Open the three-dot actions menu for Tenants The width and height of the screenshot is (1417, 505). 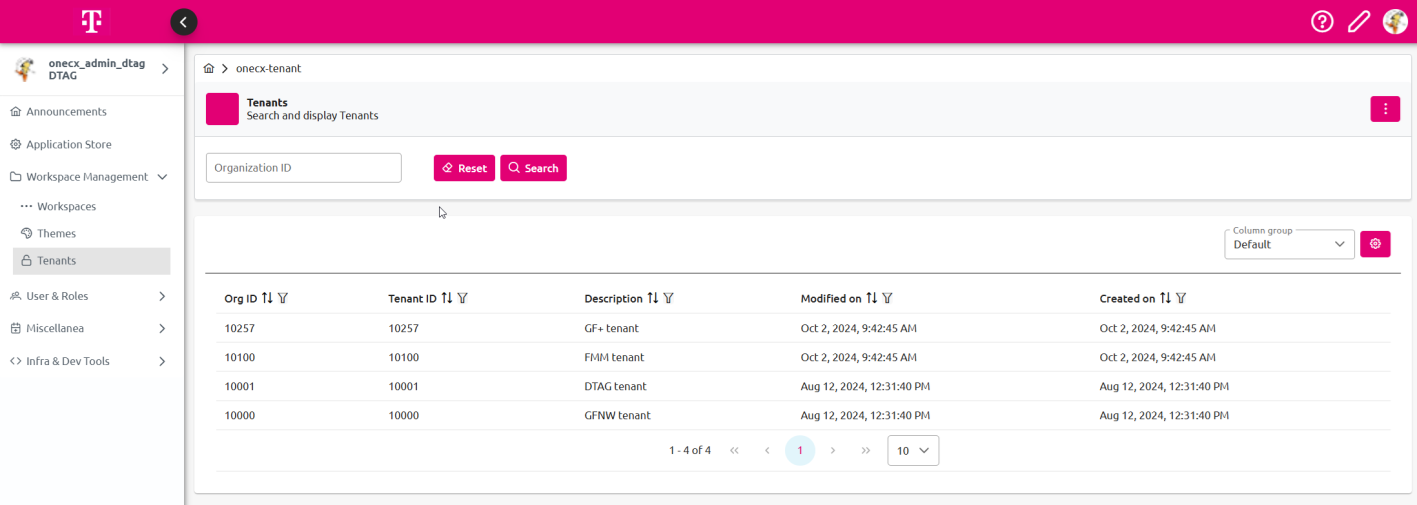[1384, 109]
